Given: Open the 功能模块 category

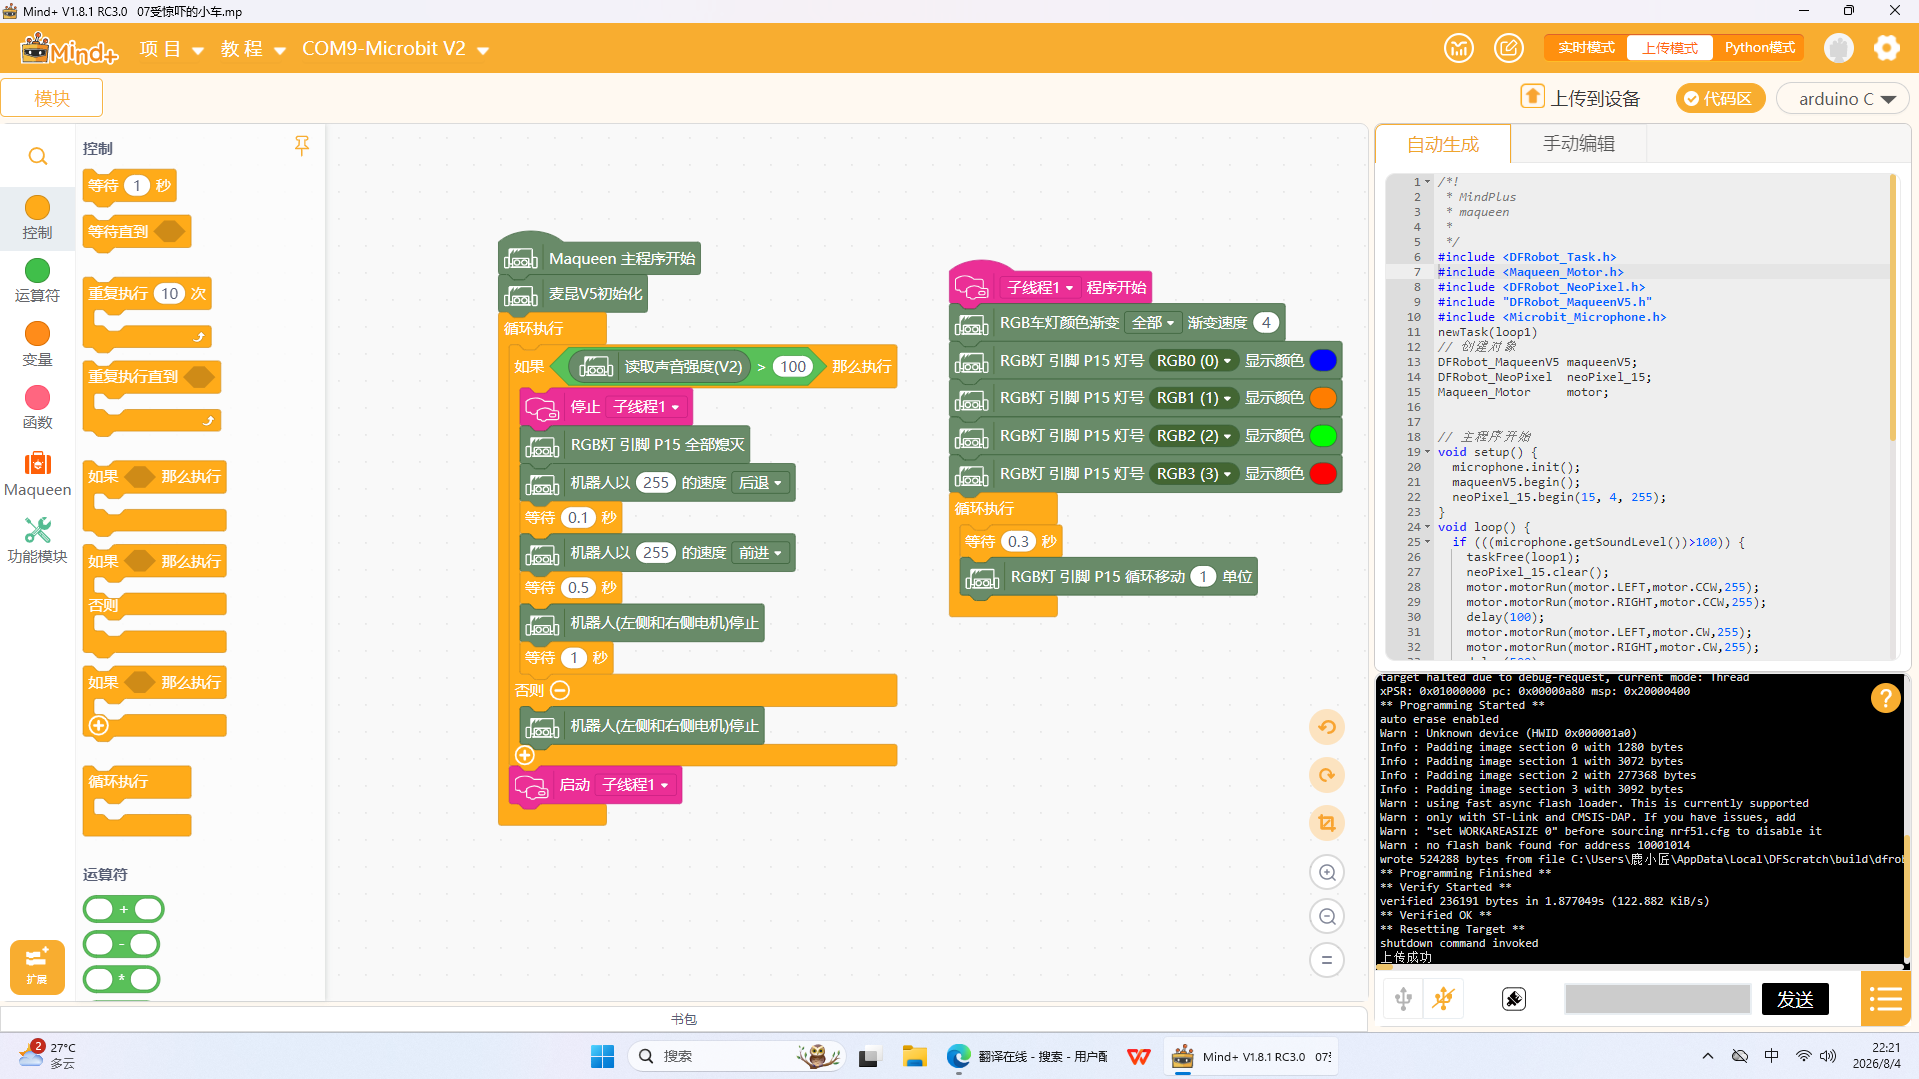Looking at the screenshot, I should point(37,540).
